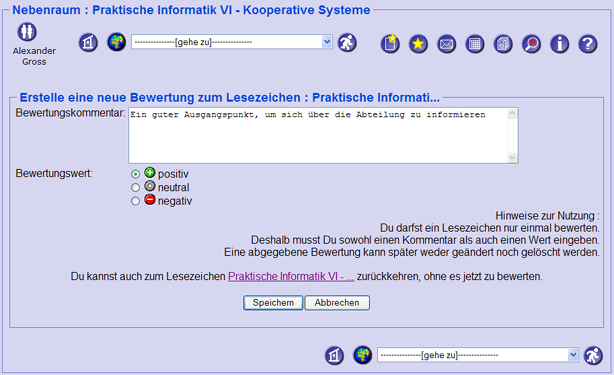Open help via question mark icon
Screen dimensions: 614x375
point(588,44)
